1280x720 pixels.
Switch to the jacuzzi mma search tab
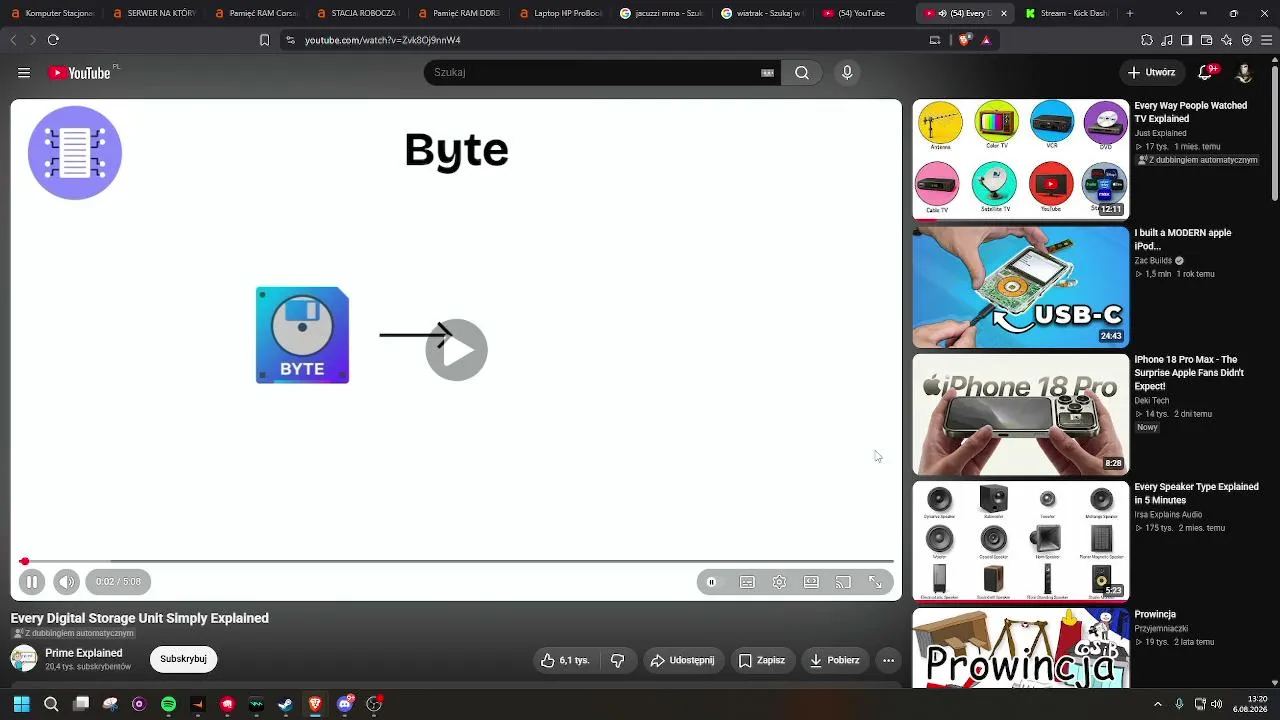pos(661,14)
